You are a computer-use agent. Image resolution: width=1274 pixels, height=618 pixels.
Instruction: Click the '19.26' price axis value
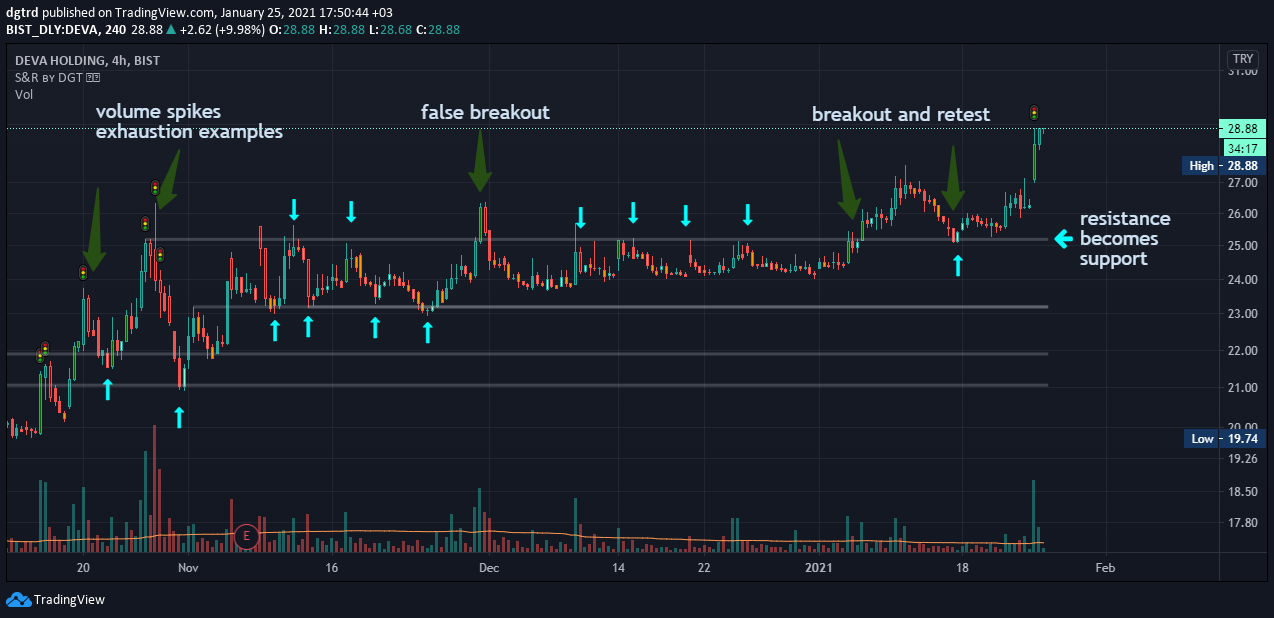click(1242, 459)
